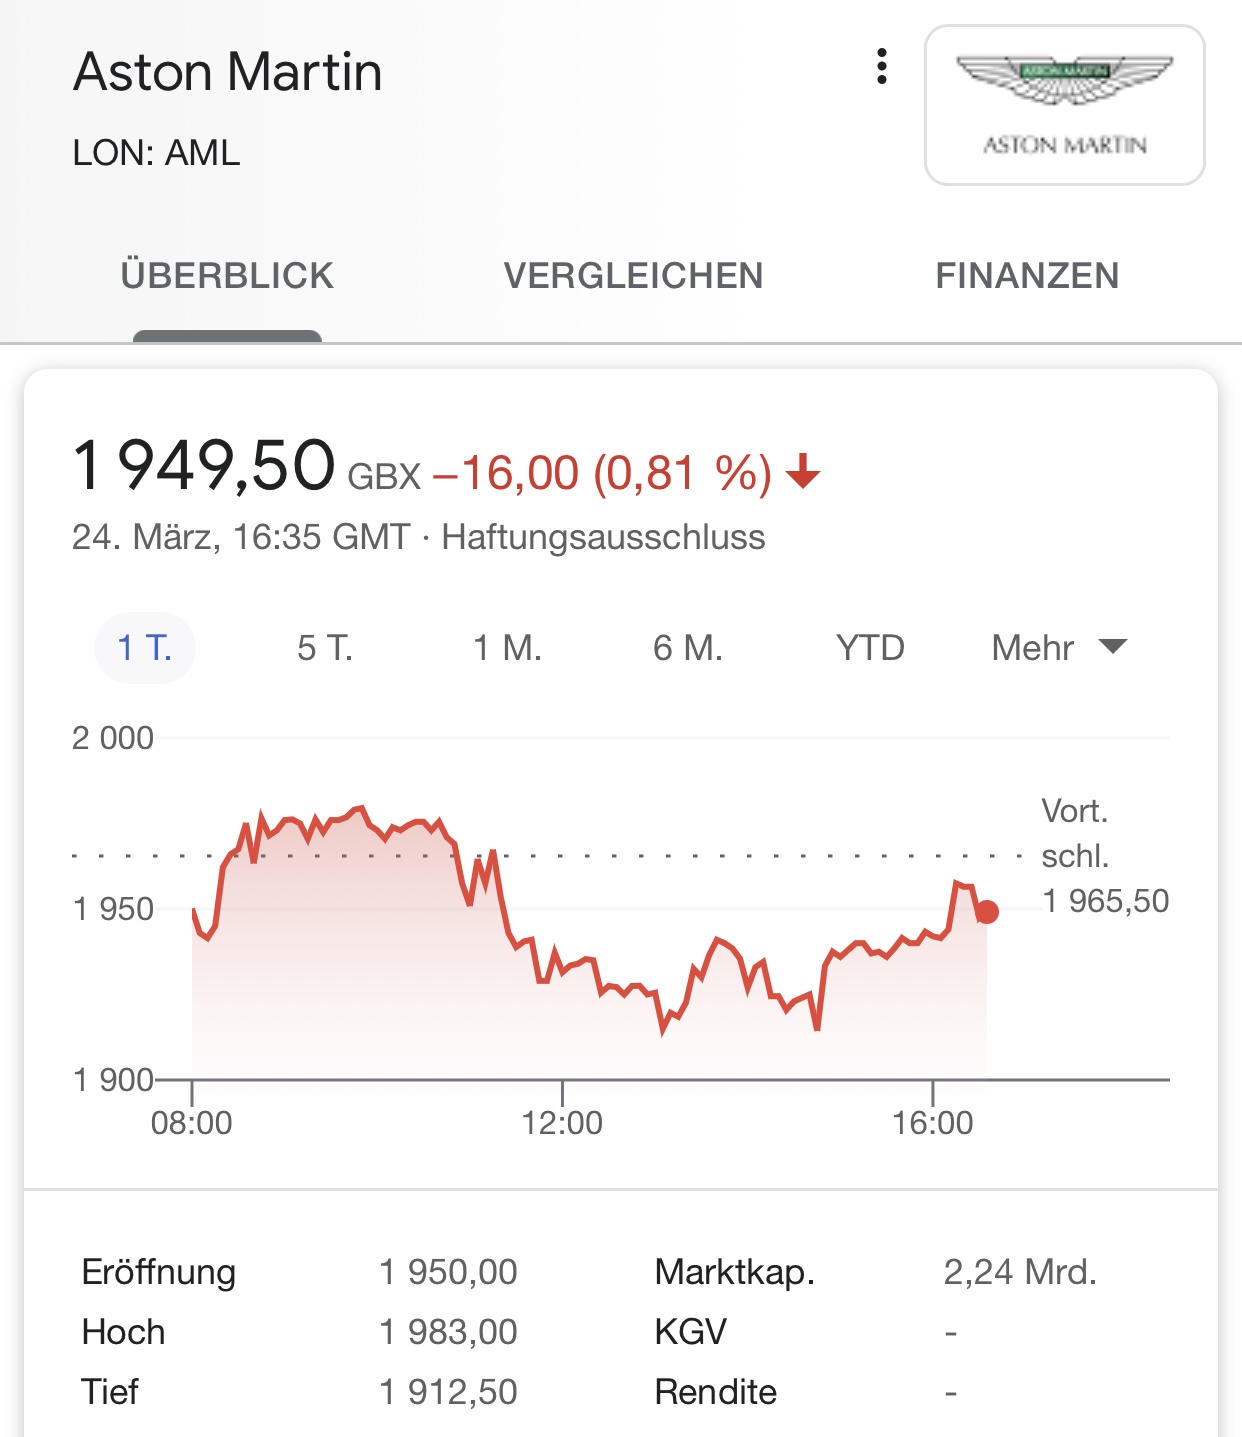Click the Eröffnung value 1 950,00
The height and width of the screenshot is (1437, 1242).
[448, 1272]
